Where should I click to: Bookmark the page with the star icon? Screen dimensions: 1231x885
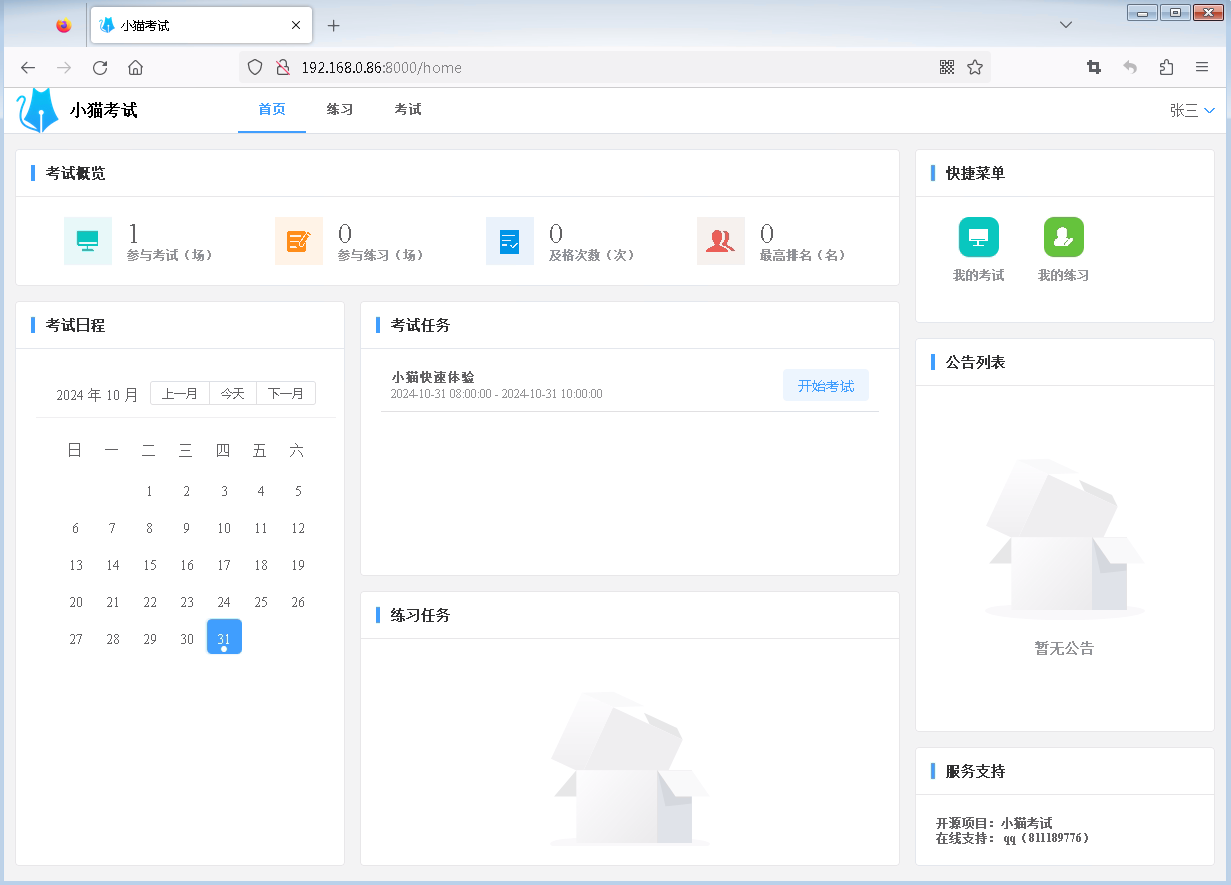(974, 67)
